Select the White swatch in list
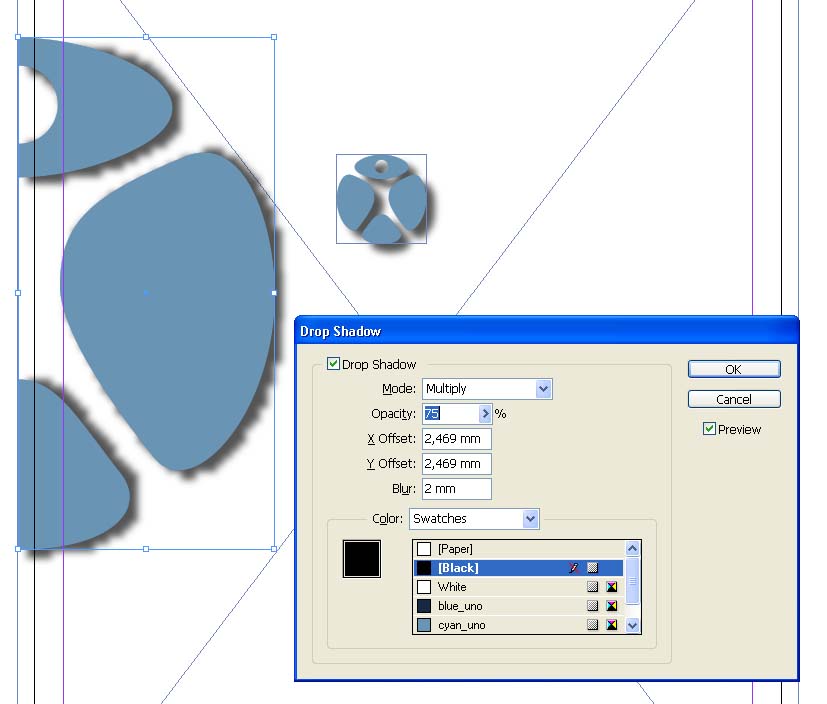827x704 pixels. 518,587
